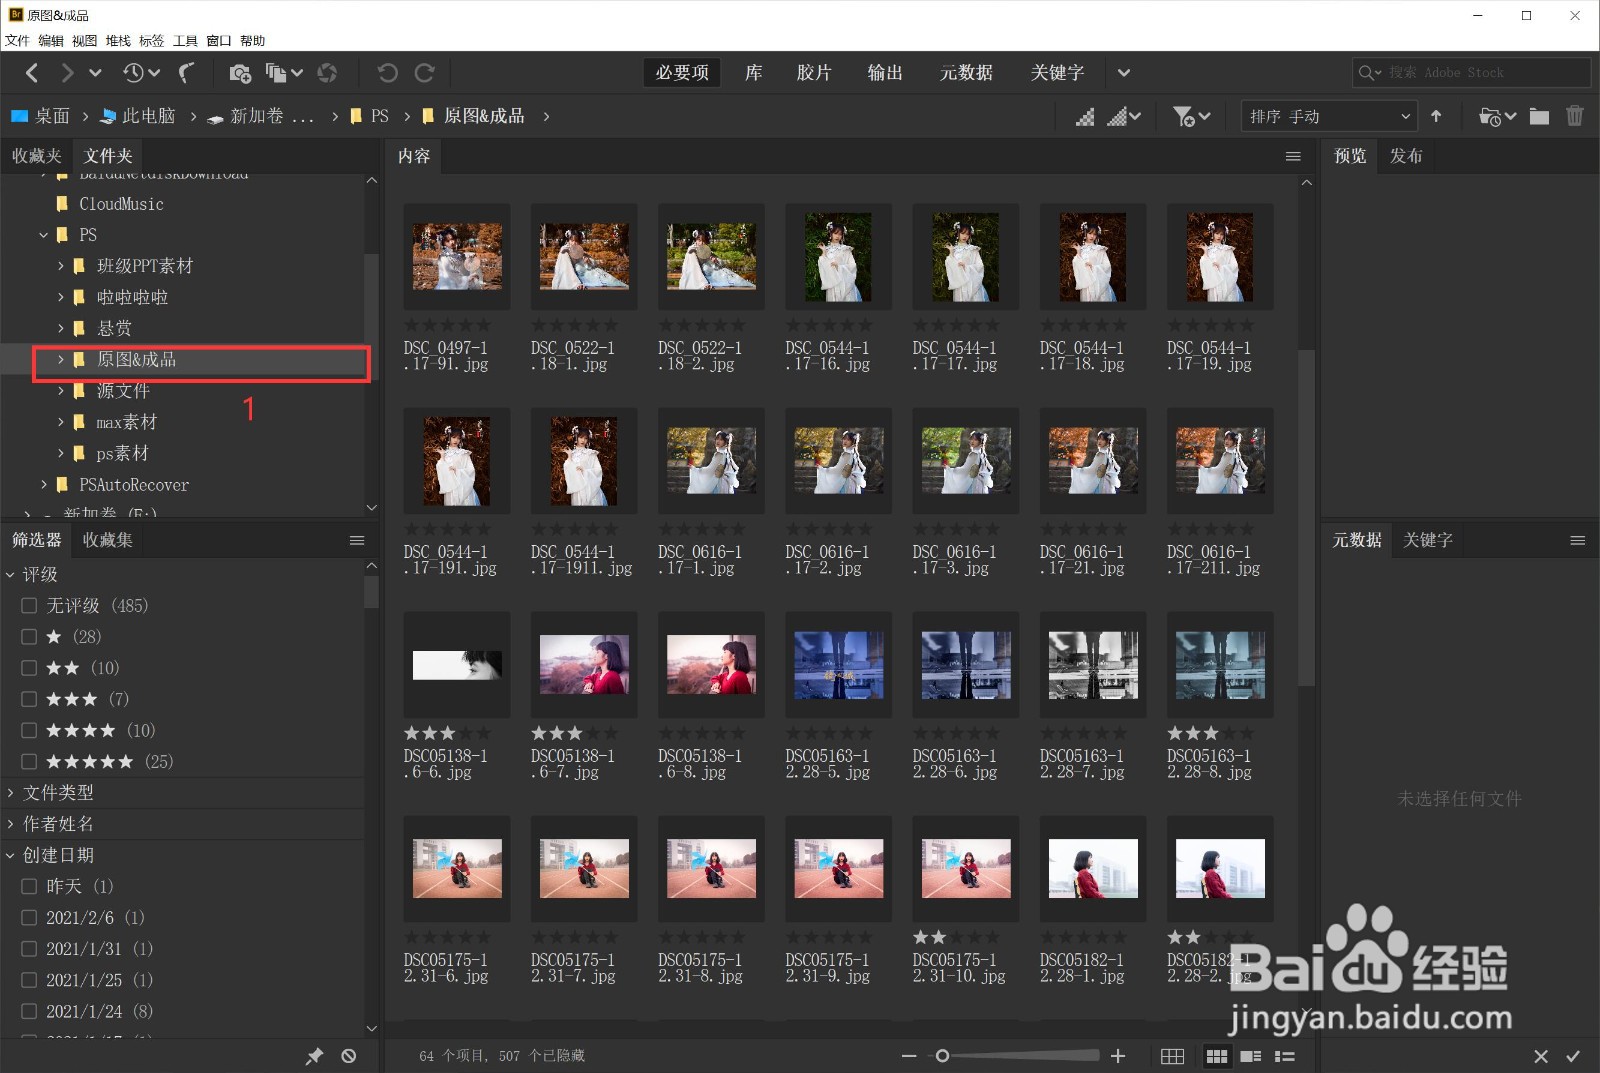Switch to thumbnails view
1600x1073 pixels.
1217,1056
